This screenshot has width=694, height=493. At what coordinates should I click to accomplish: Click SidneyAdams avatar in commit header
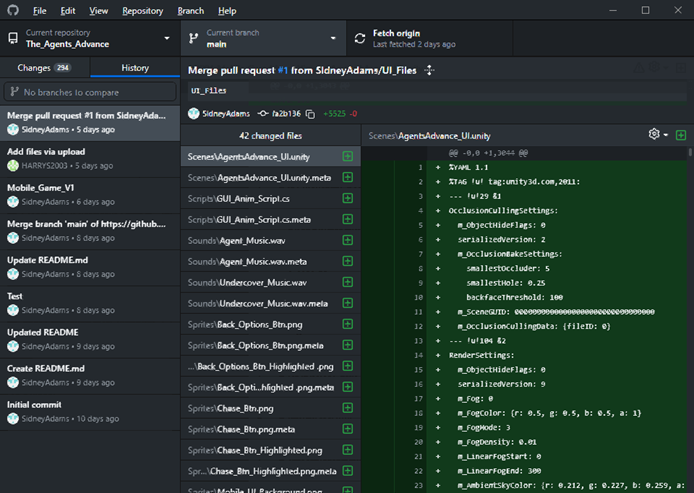pos(194,114)
